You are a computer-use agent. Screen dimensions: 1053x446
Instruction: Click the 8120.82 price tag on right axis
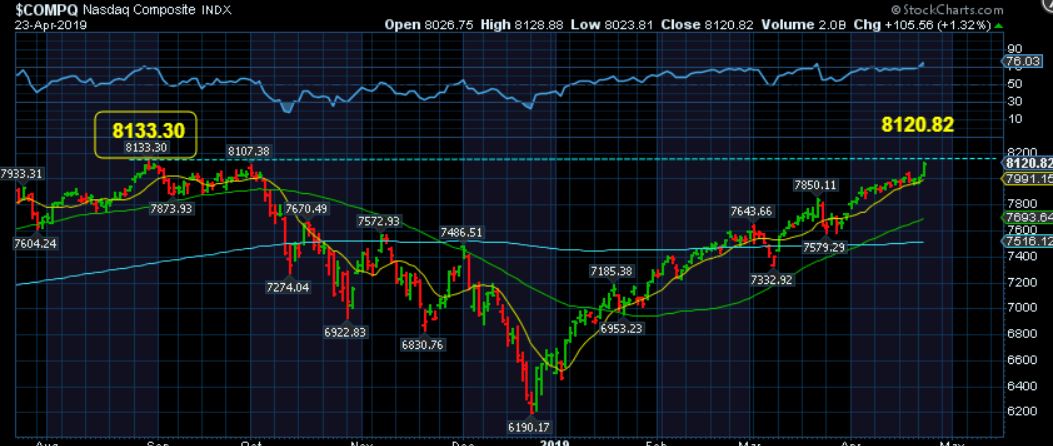[x=1027, y=164]
